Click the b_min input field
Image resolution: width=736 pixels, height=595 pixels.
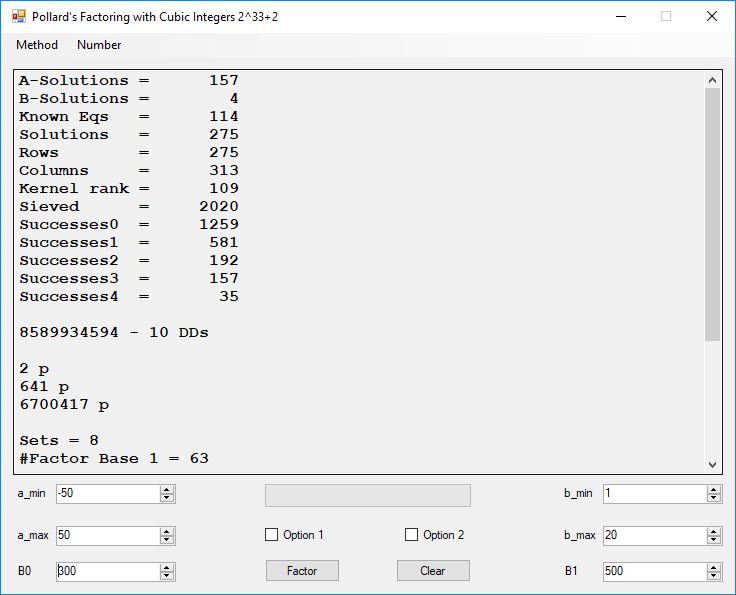pyautogui.click(x=655, y=494)
